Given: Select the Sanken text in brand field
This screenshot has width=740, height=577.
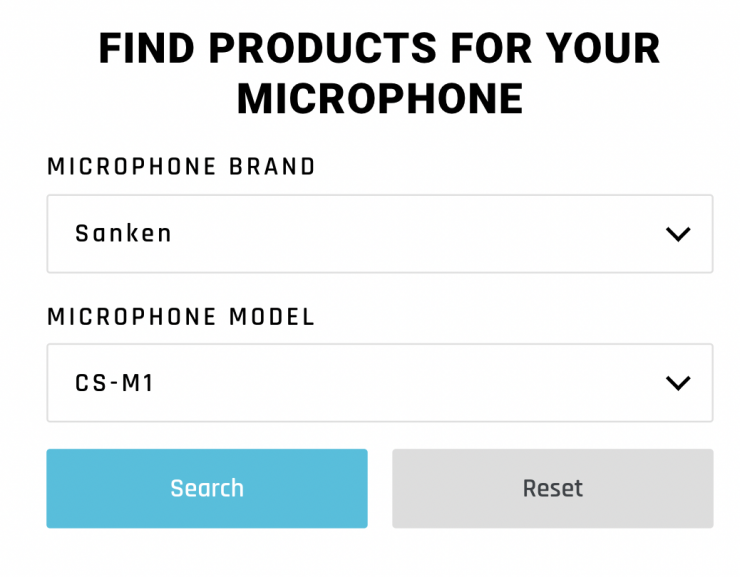Looking at the screenshot, I should click(124, 234).
